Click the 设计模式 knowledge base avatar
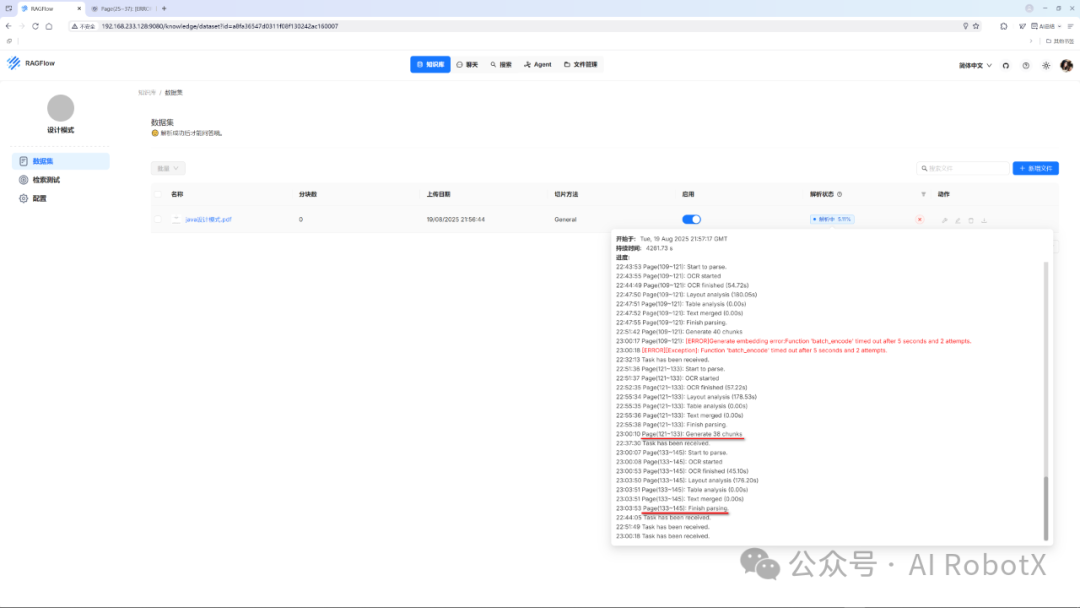The width and height of the screenshot is (1080, 608). point(61,108)
